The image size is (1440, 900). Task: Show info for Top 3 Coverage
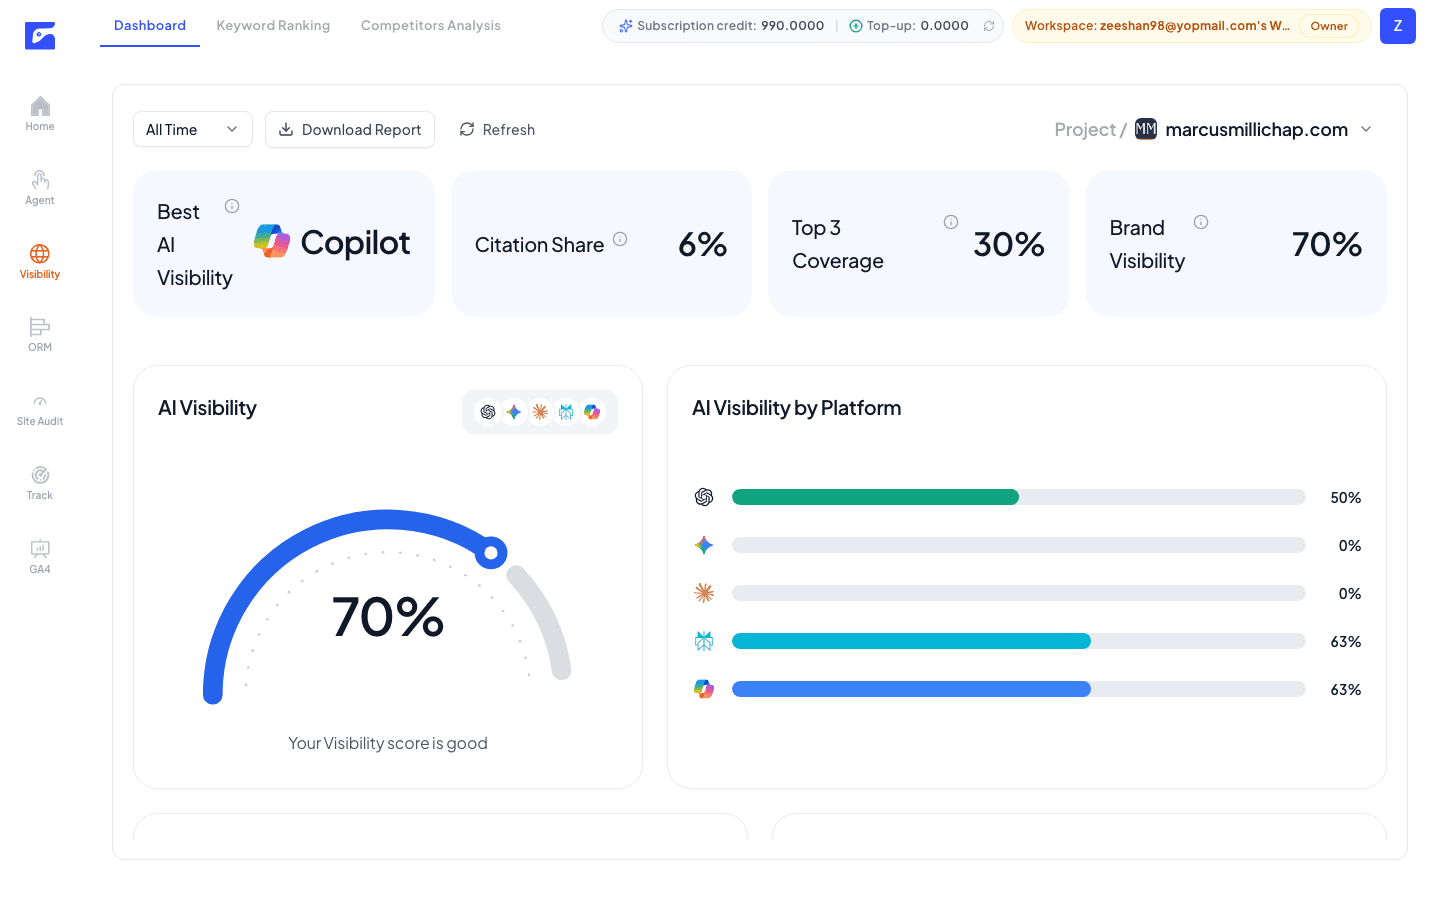951,222
